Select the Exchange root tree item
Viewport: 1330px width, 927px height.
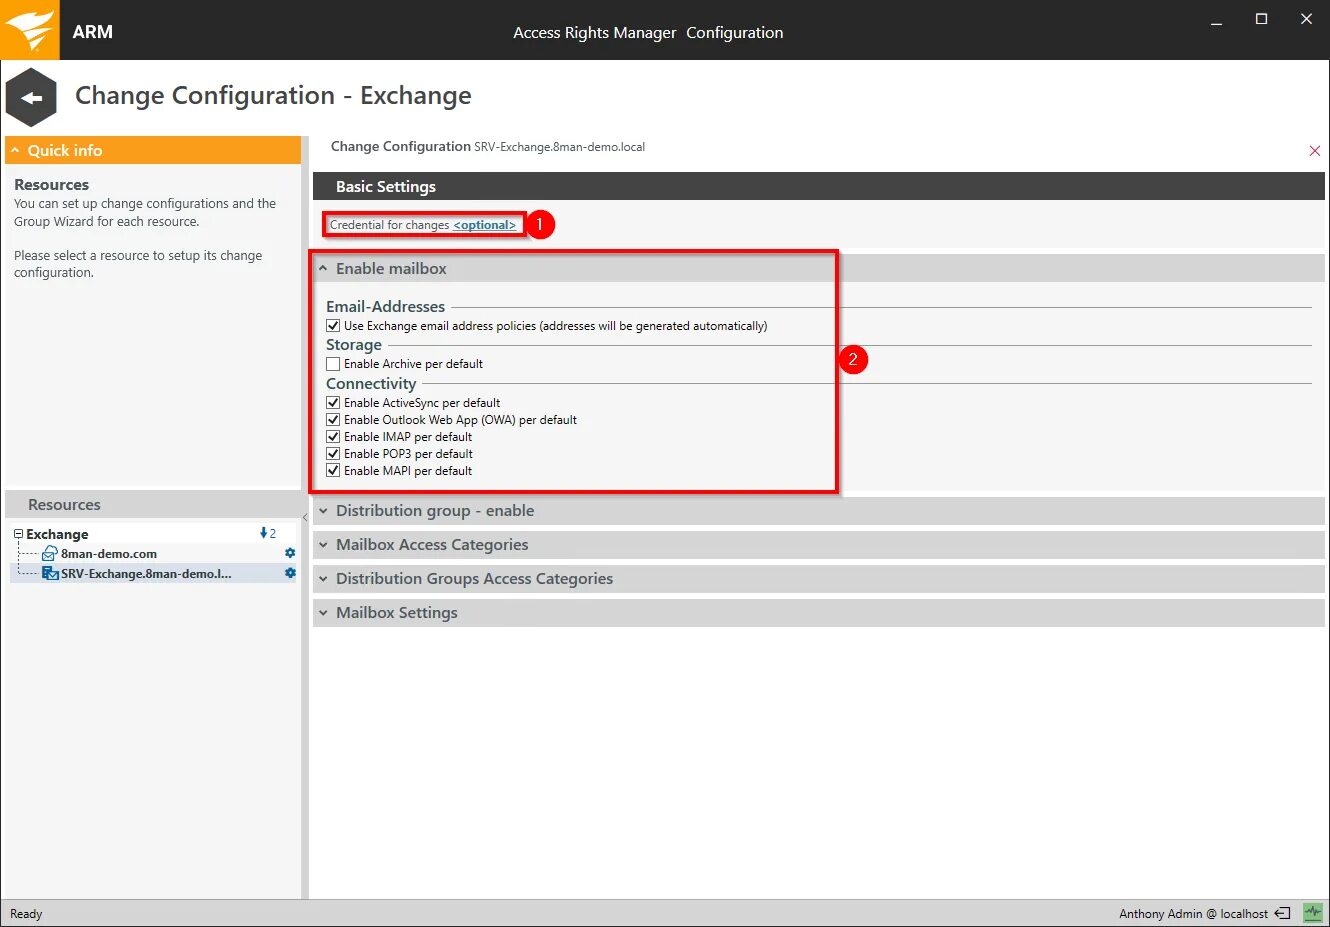(x=57, y=534)
